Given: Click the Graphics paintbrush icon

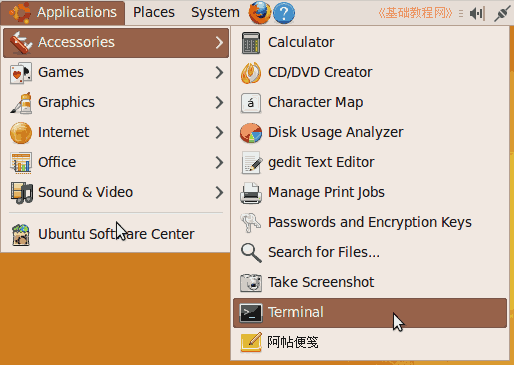Looking at the screenshot, I should tap(21, 103).
